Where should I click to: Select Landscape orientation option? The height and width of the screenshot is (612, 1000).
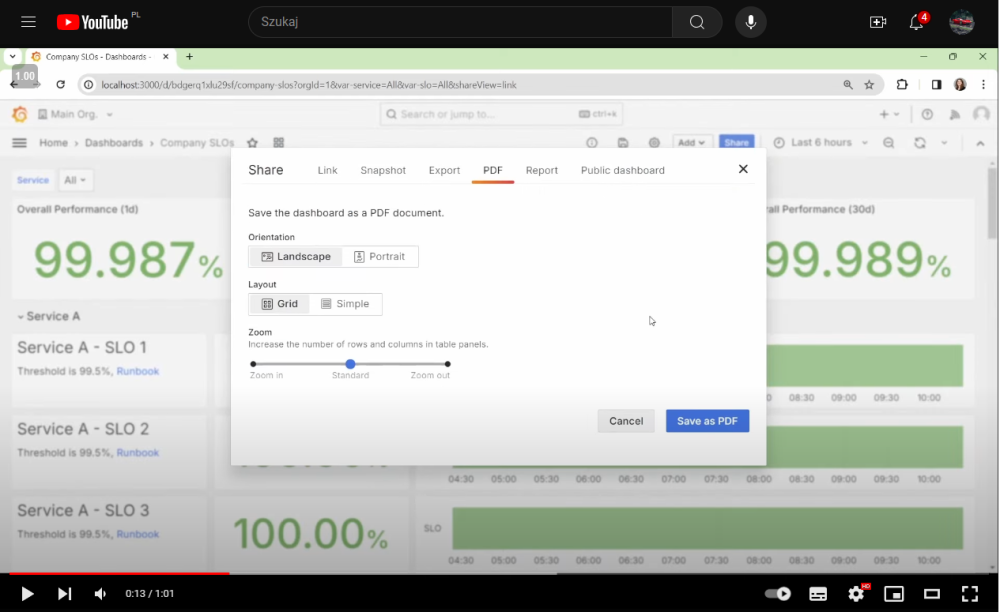click(x=296, y=257)
